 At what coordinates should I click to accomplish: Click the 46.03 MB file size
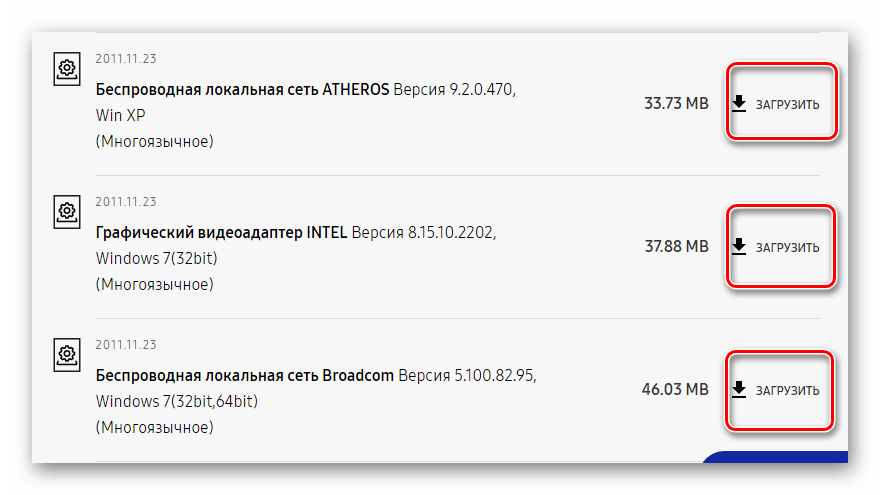[x=674, y=389]
